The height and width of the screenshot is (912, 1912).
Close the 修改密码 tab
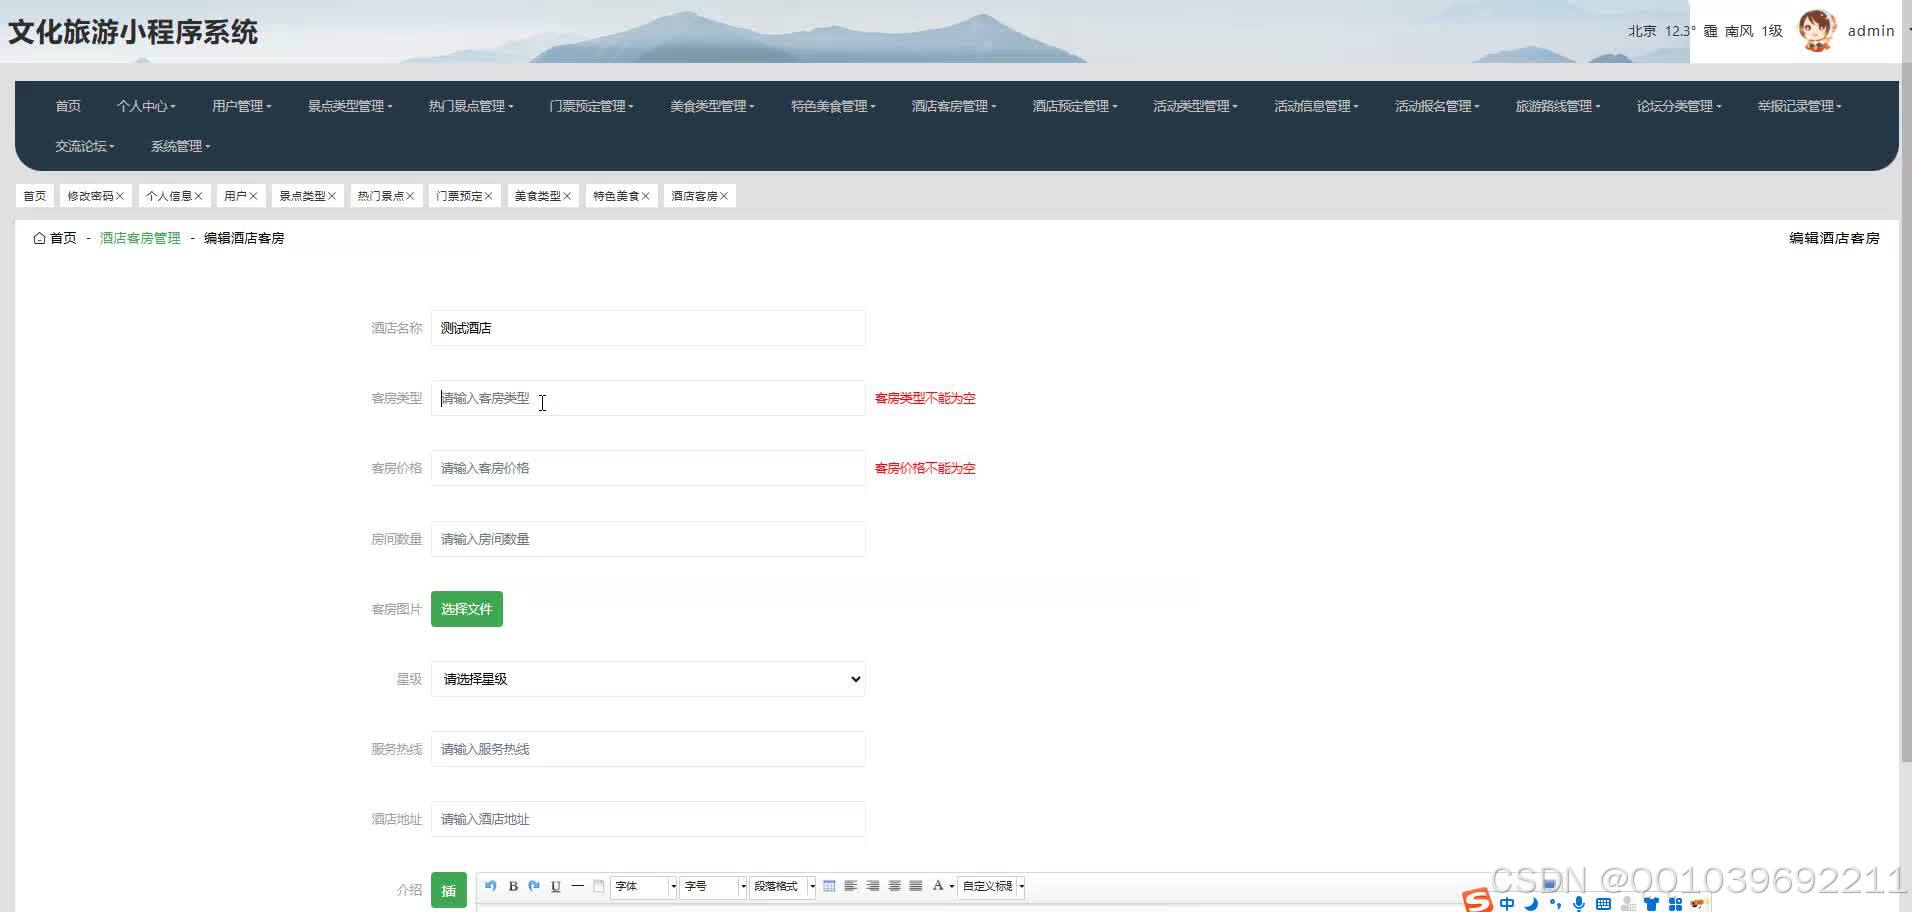pos(120,196)
